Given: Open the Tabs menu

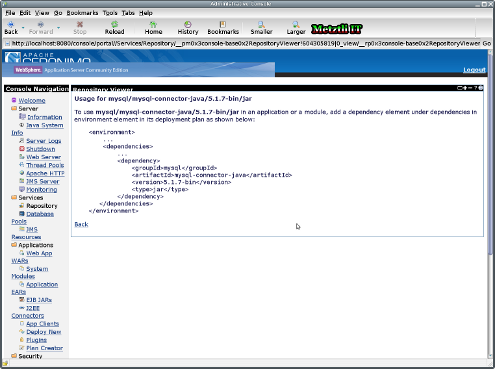Looking at the screenshot, I should [x=128, y=13].
